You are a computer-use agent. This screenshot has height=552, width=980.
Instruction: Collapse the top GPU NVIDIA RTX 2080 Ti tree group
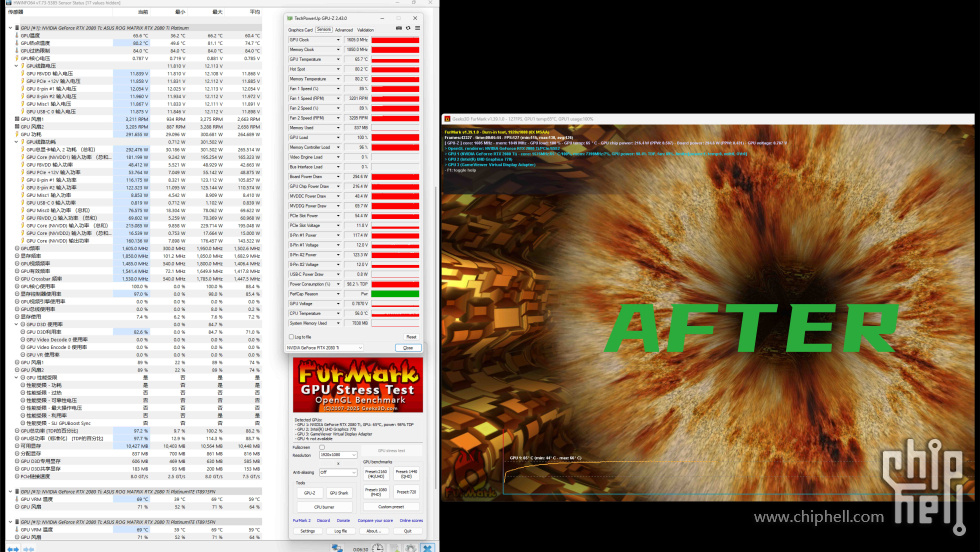click(10, 28)
